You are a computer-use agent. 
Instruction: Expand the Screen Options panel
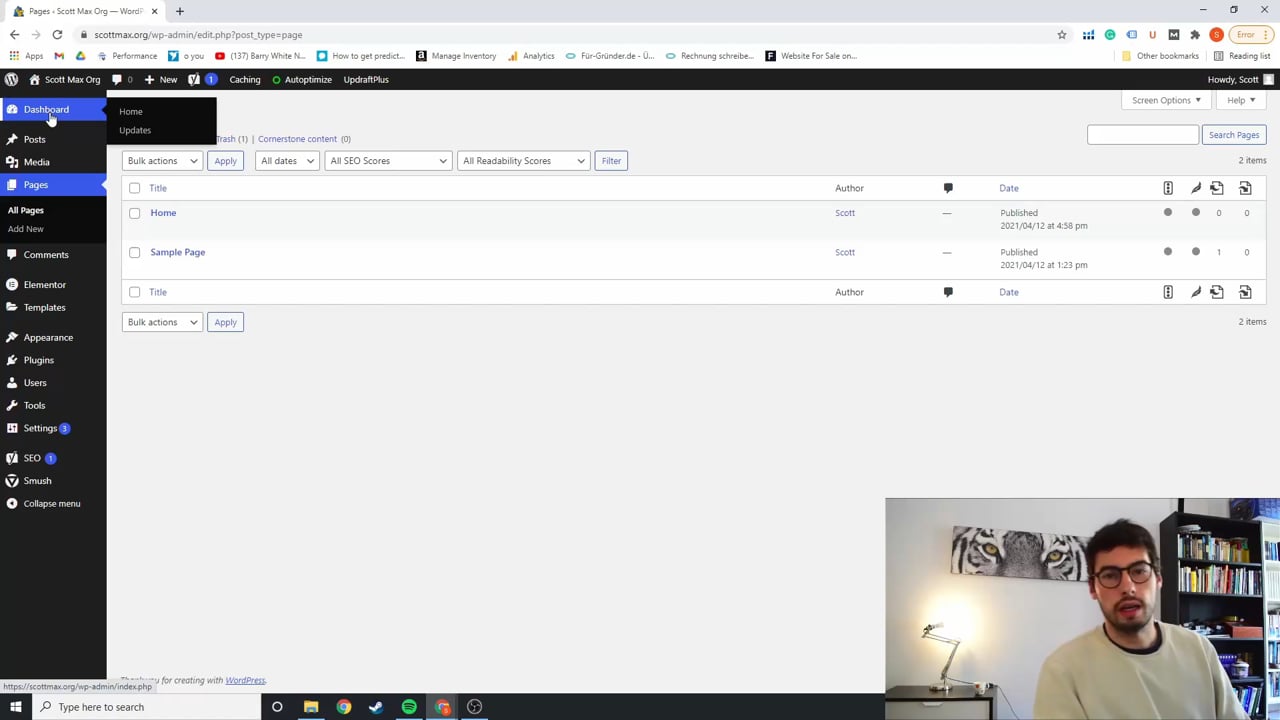coord(1166,100)
